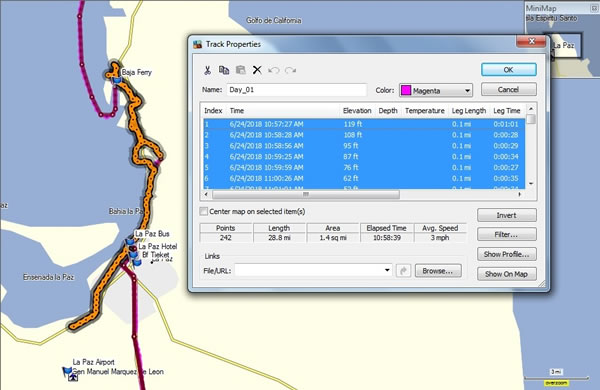Click the table scroll up arrow

(x=531, y=109)
